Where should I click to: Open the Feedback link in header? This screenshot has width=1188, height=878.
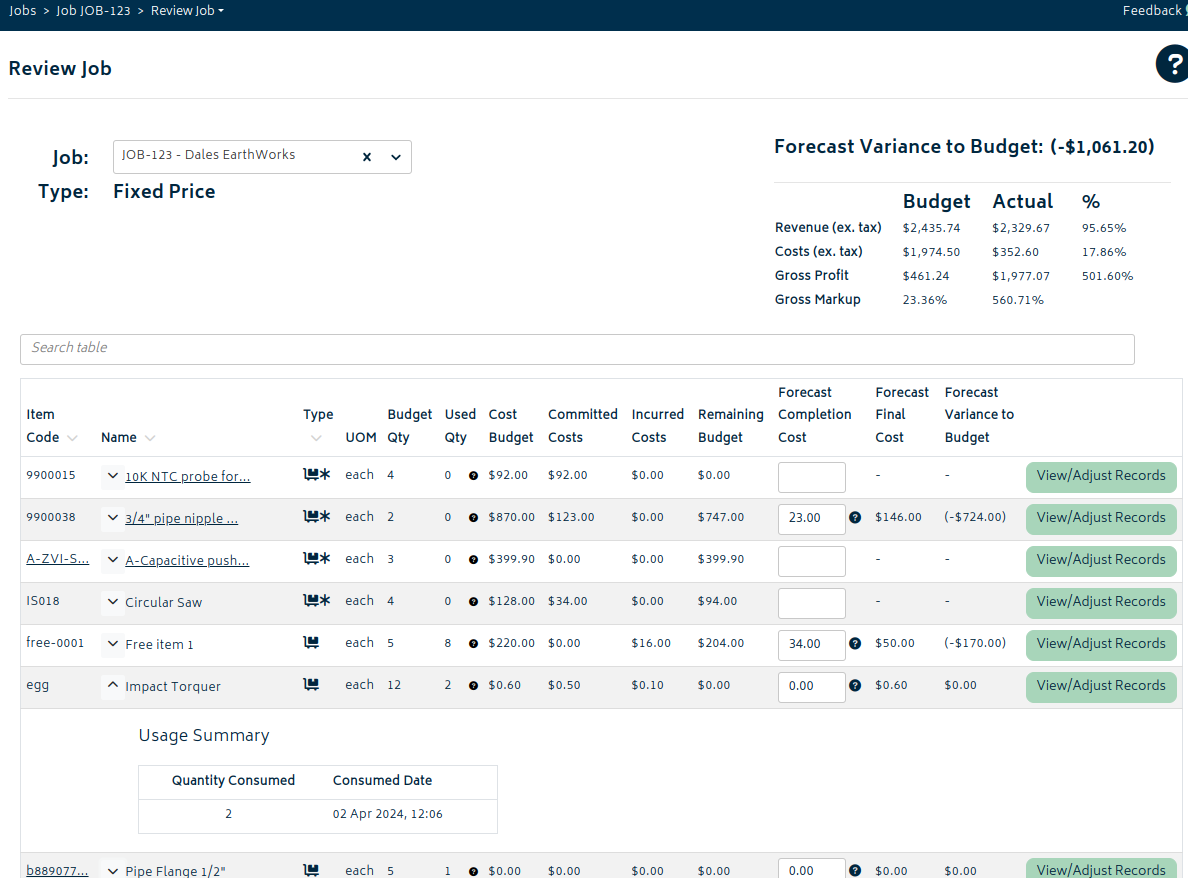pos(1152,10)
